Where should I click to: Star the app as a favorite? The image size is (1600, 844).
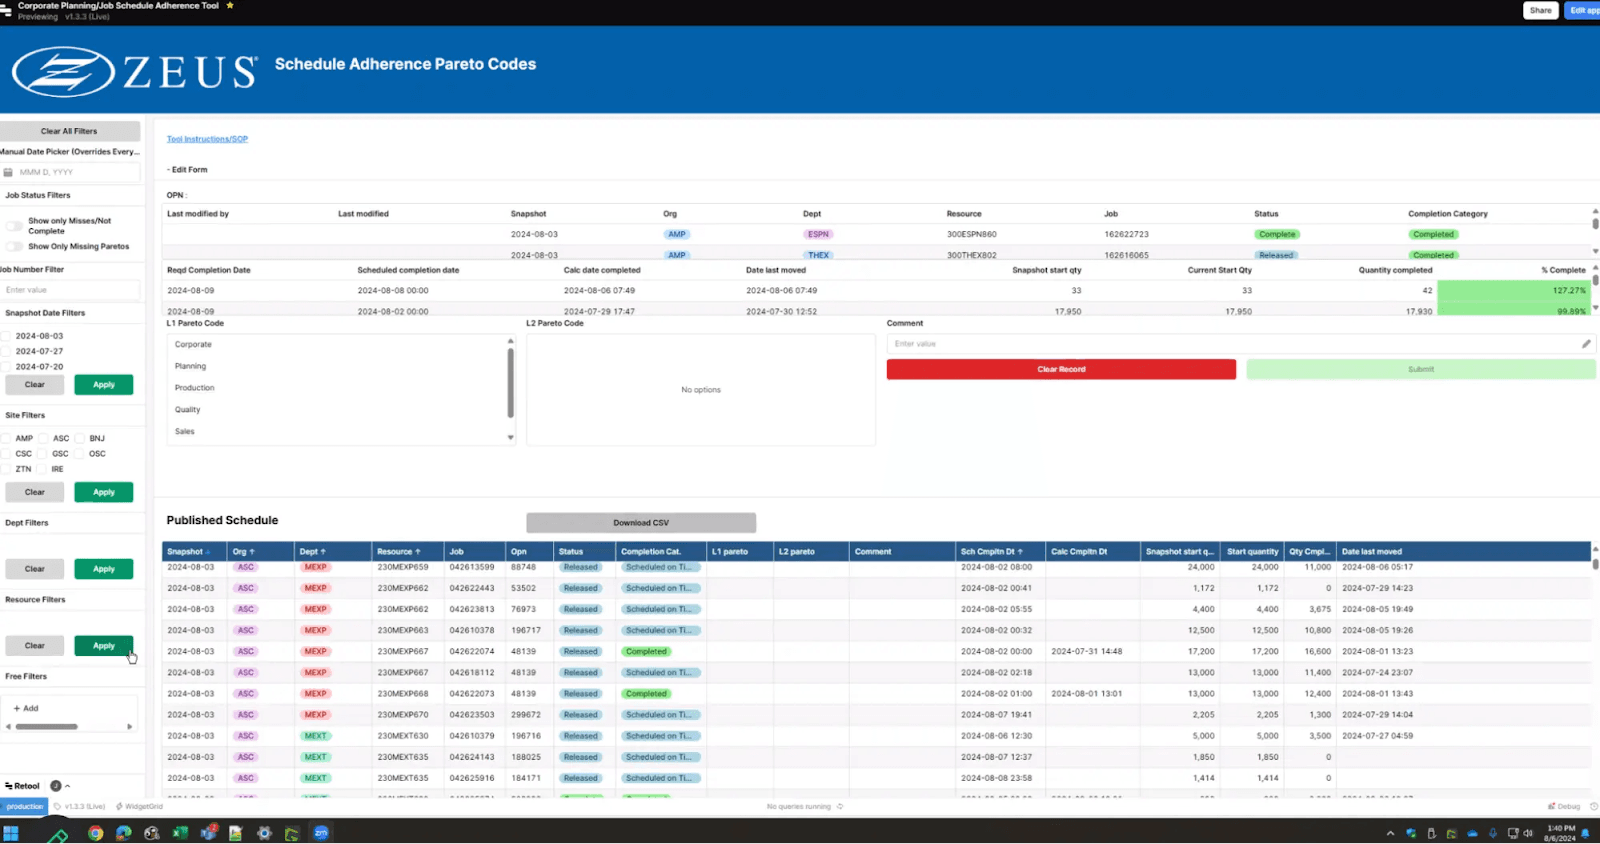230,5
